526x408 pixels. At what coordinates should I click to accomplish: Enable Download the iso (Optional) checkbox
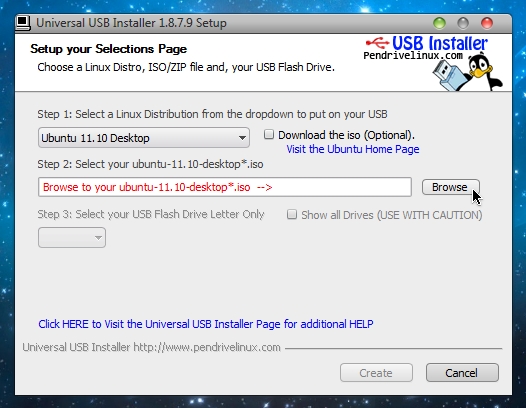click(x=269, y=135)
